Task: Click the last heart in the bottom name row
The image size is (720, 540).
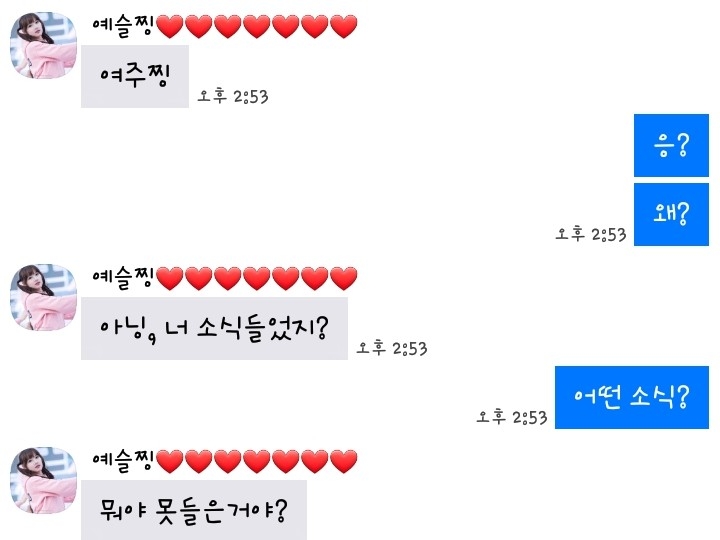Action: (x=343, y=461)
